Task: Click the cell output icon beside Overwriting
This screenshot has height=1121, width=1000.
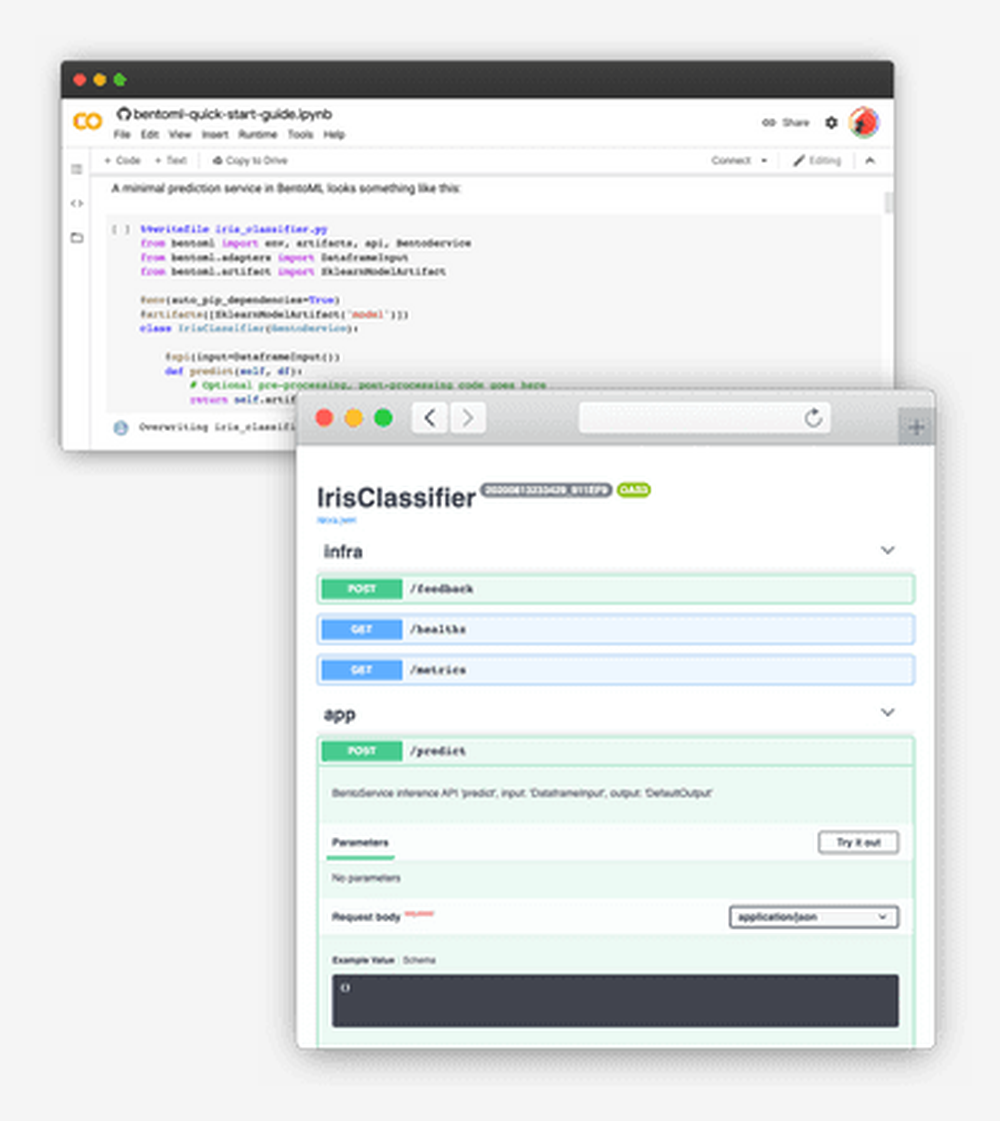Action: (x=121, y=428)
